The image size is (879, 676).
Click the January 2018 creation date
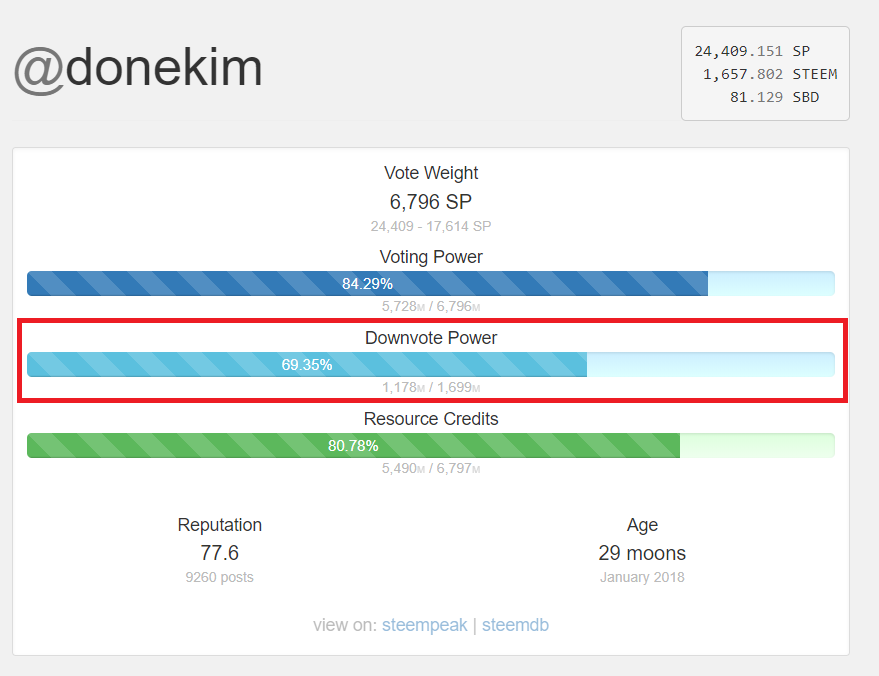[x=642, y=577]
